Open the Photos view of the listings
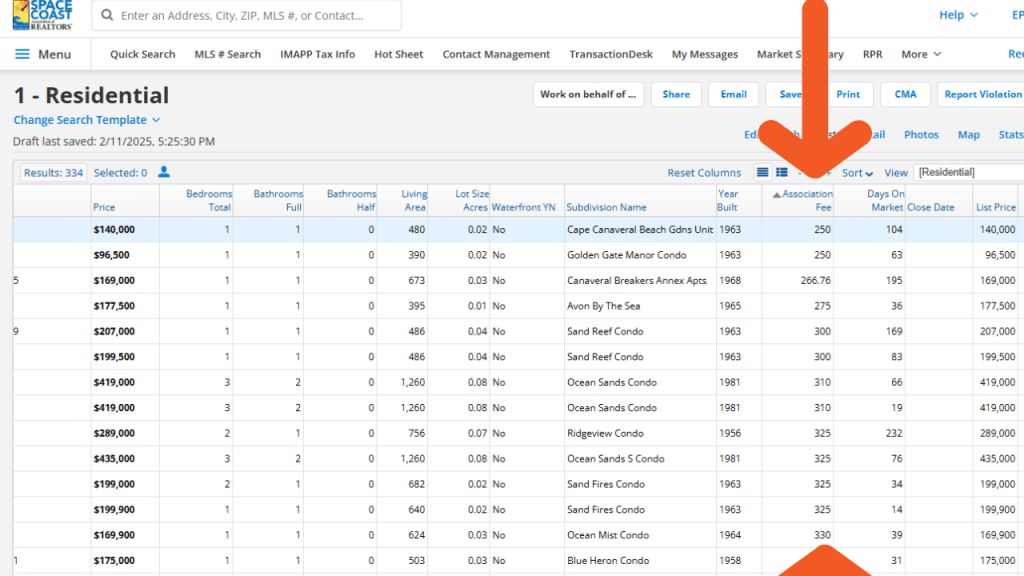 click(x=920, y=134)
